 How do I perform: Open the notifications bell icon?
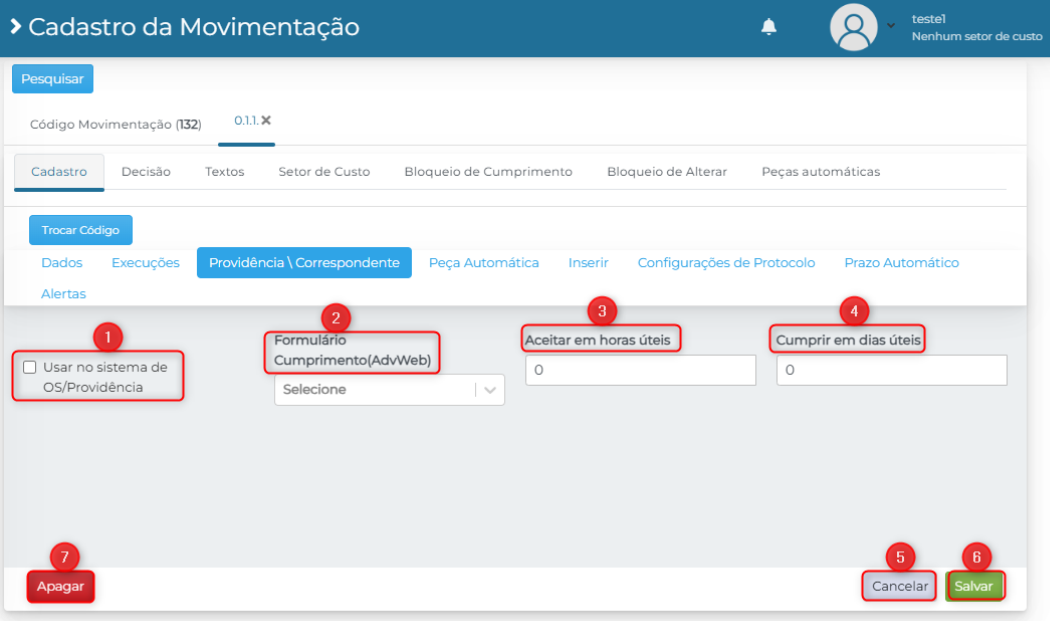coord(769,27)
